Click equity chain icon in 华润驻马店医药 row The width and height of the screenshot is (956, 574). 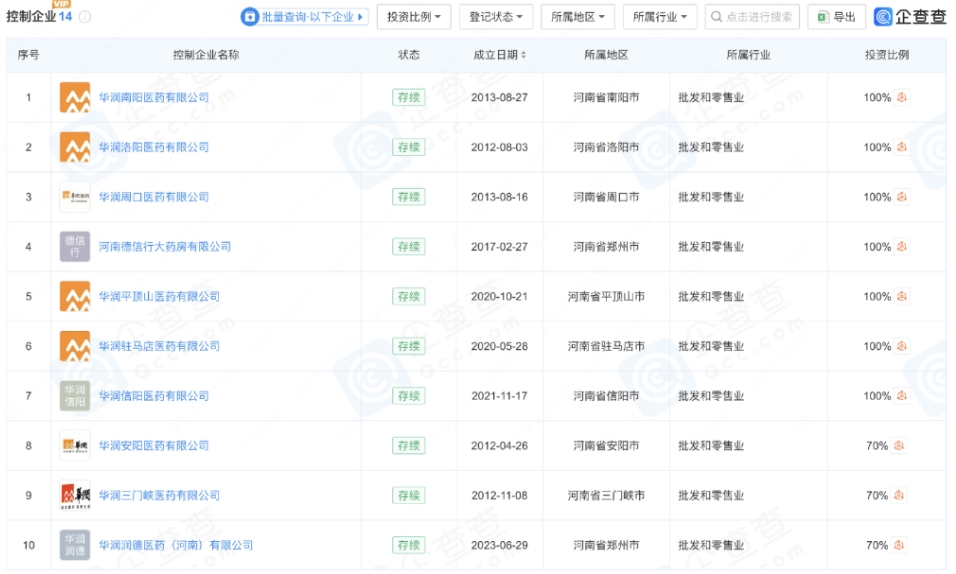click(x=902, y=346)
